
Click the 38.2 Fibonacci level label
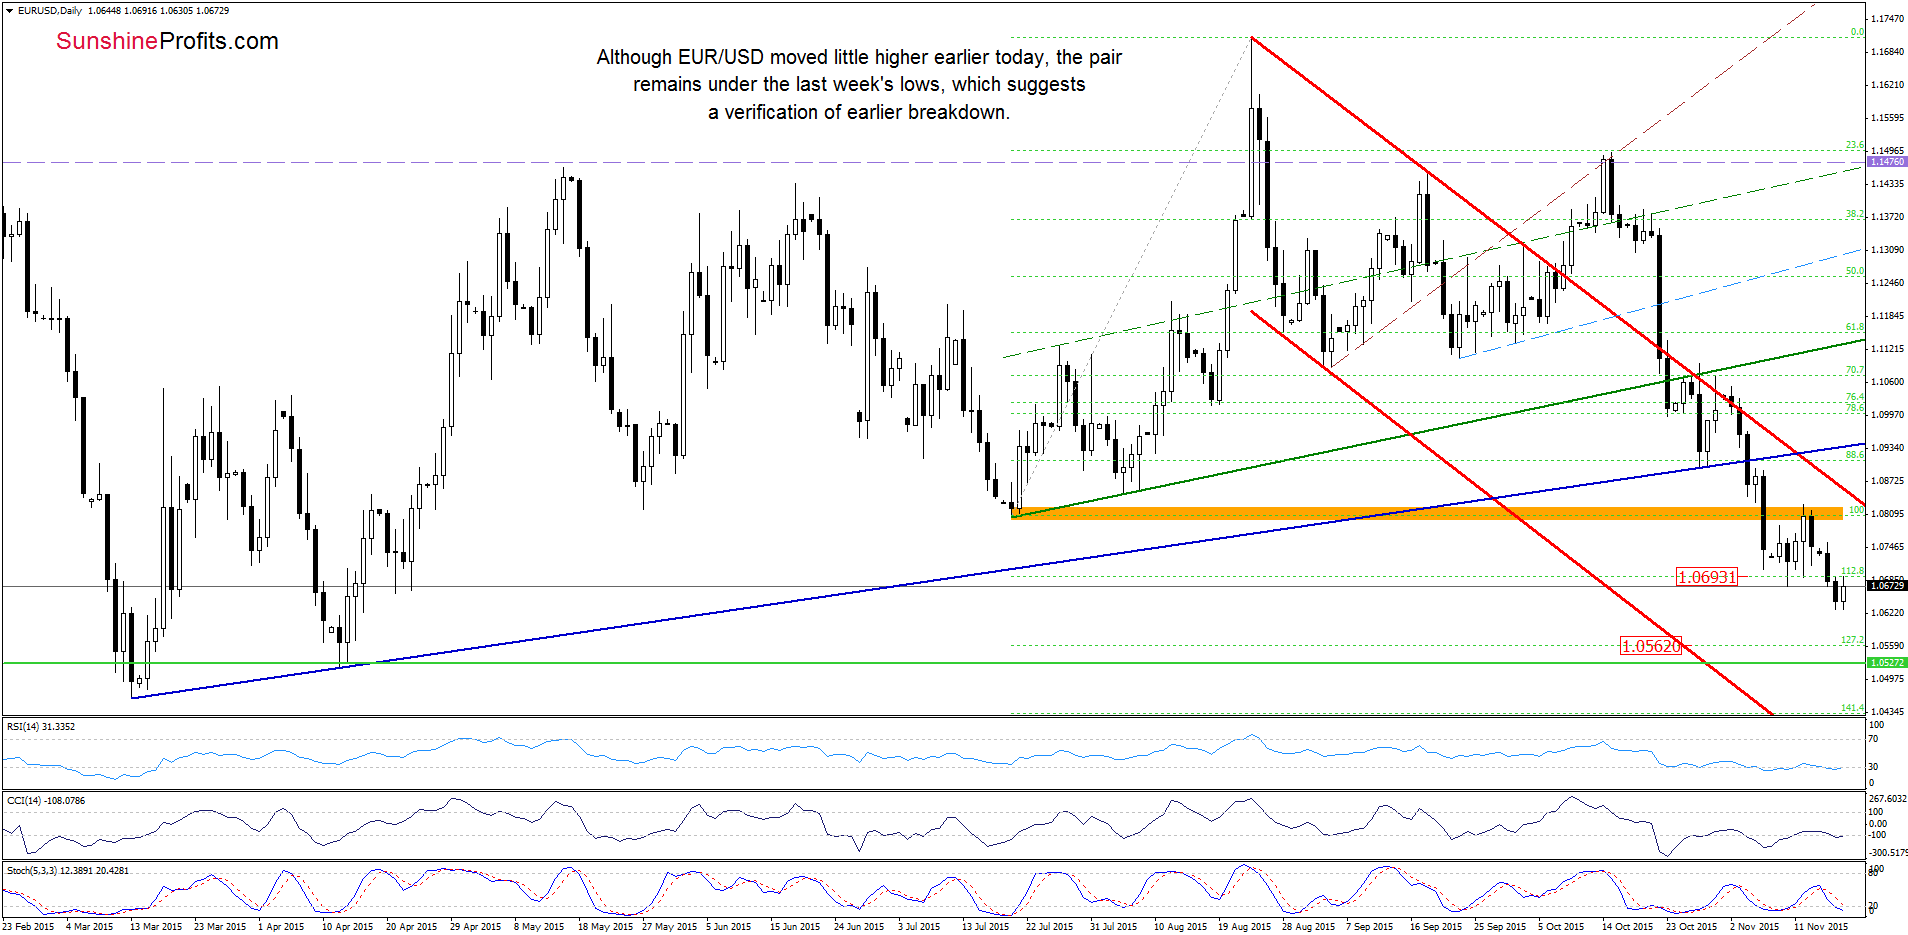(1854, 215)
